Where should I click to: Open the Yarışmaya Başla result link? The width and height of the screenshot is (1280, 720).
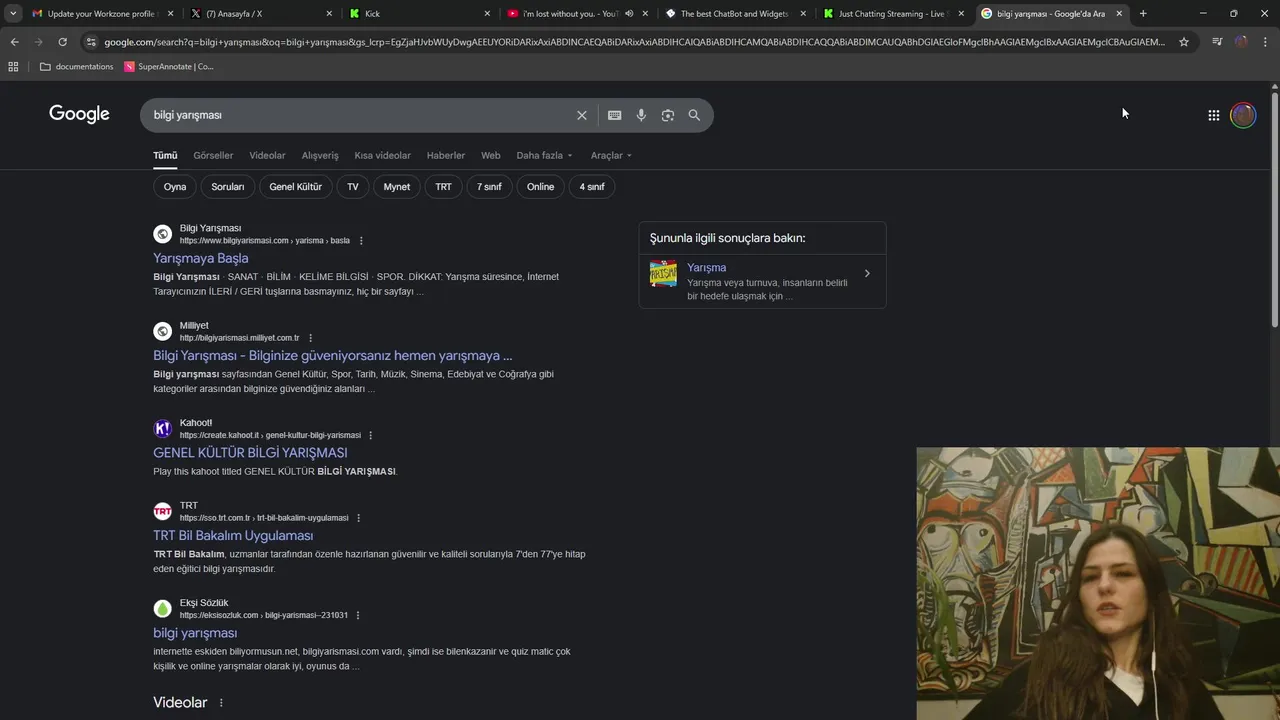[x=201, y=258]
